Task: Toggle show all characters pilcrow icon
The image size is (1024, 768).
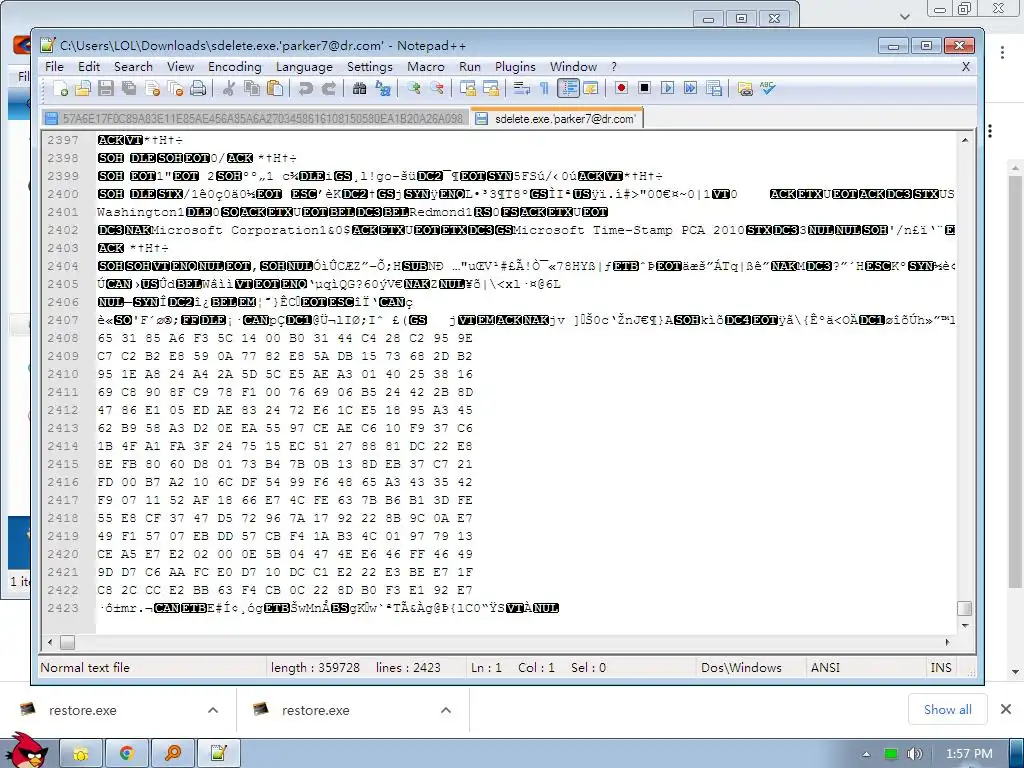Action: tap(544, 88)
